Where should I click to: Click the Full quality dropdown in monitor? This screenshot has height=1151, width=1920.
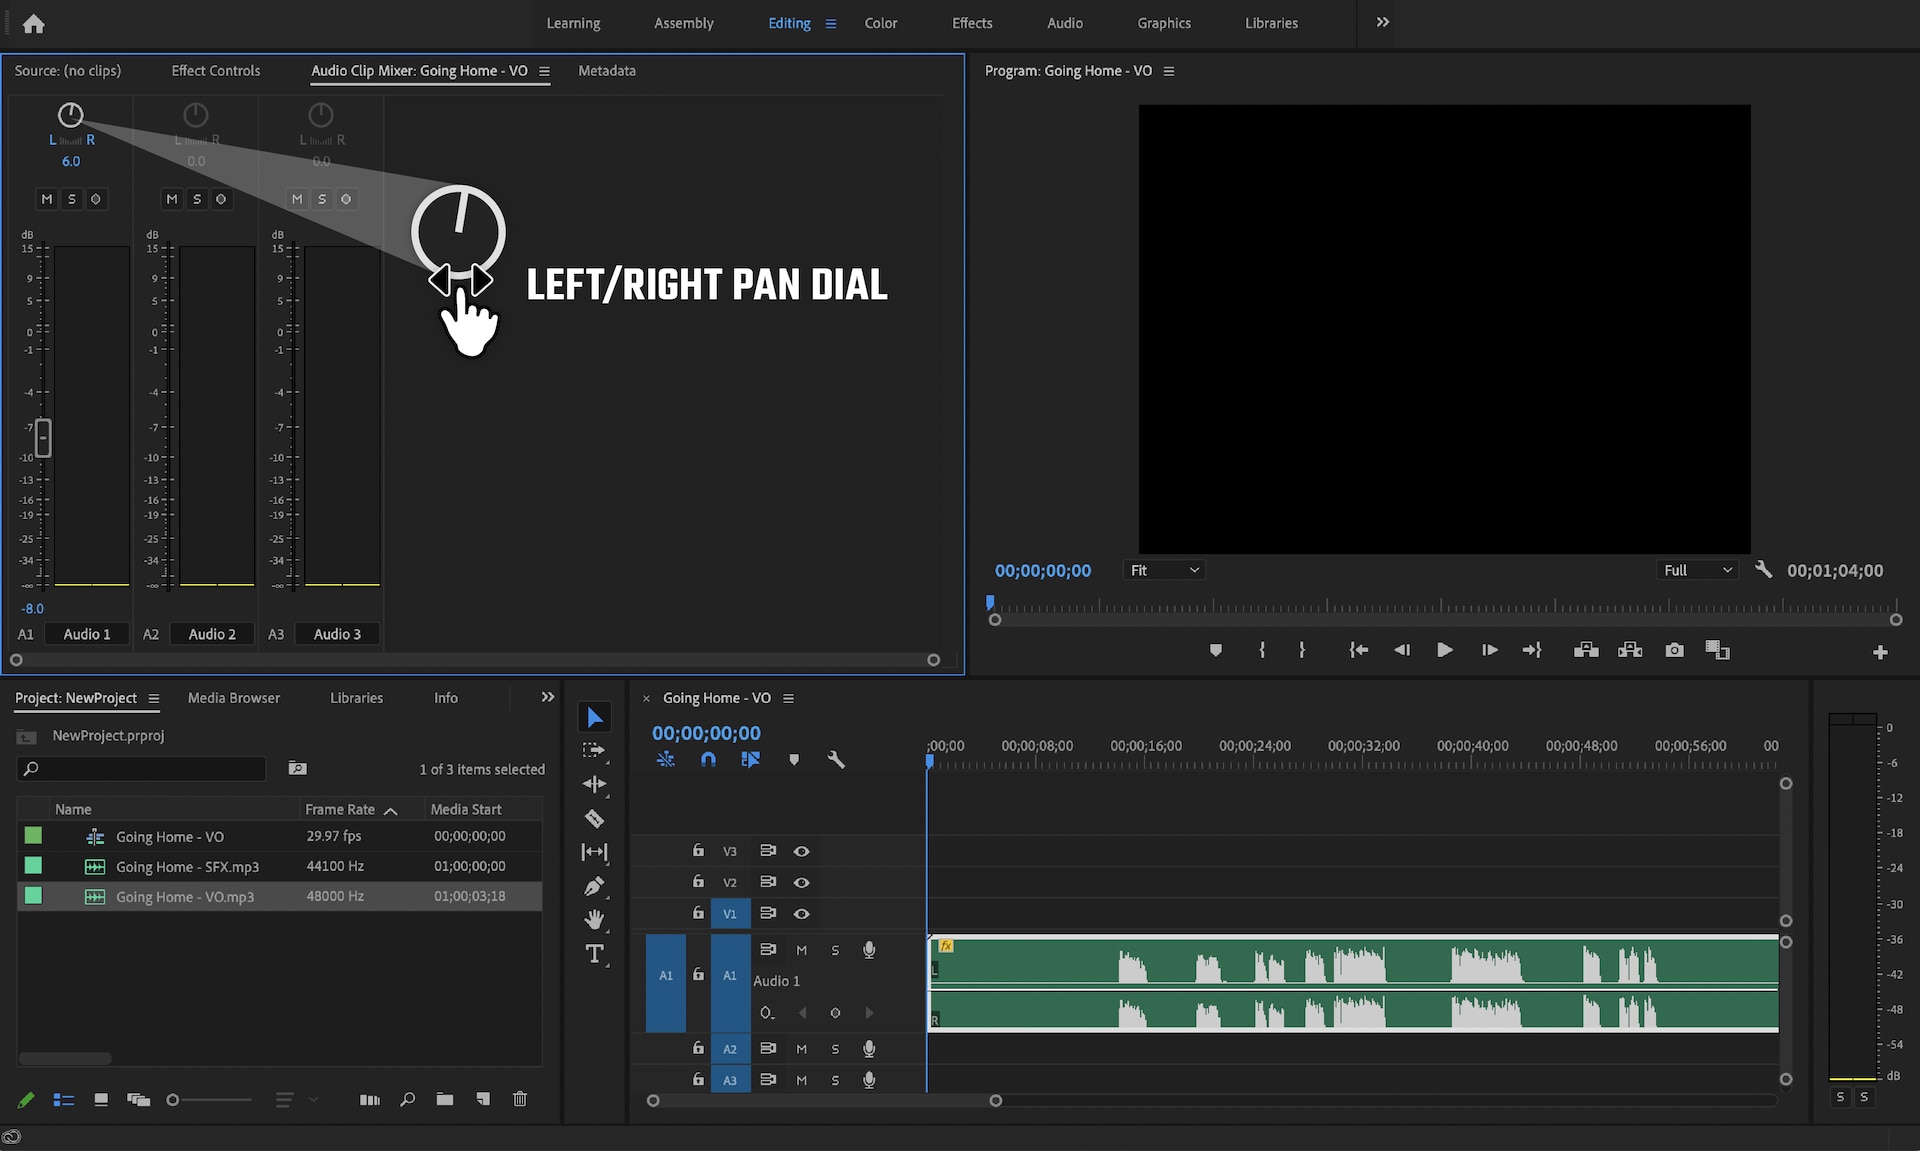point(1694,570)
